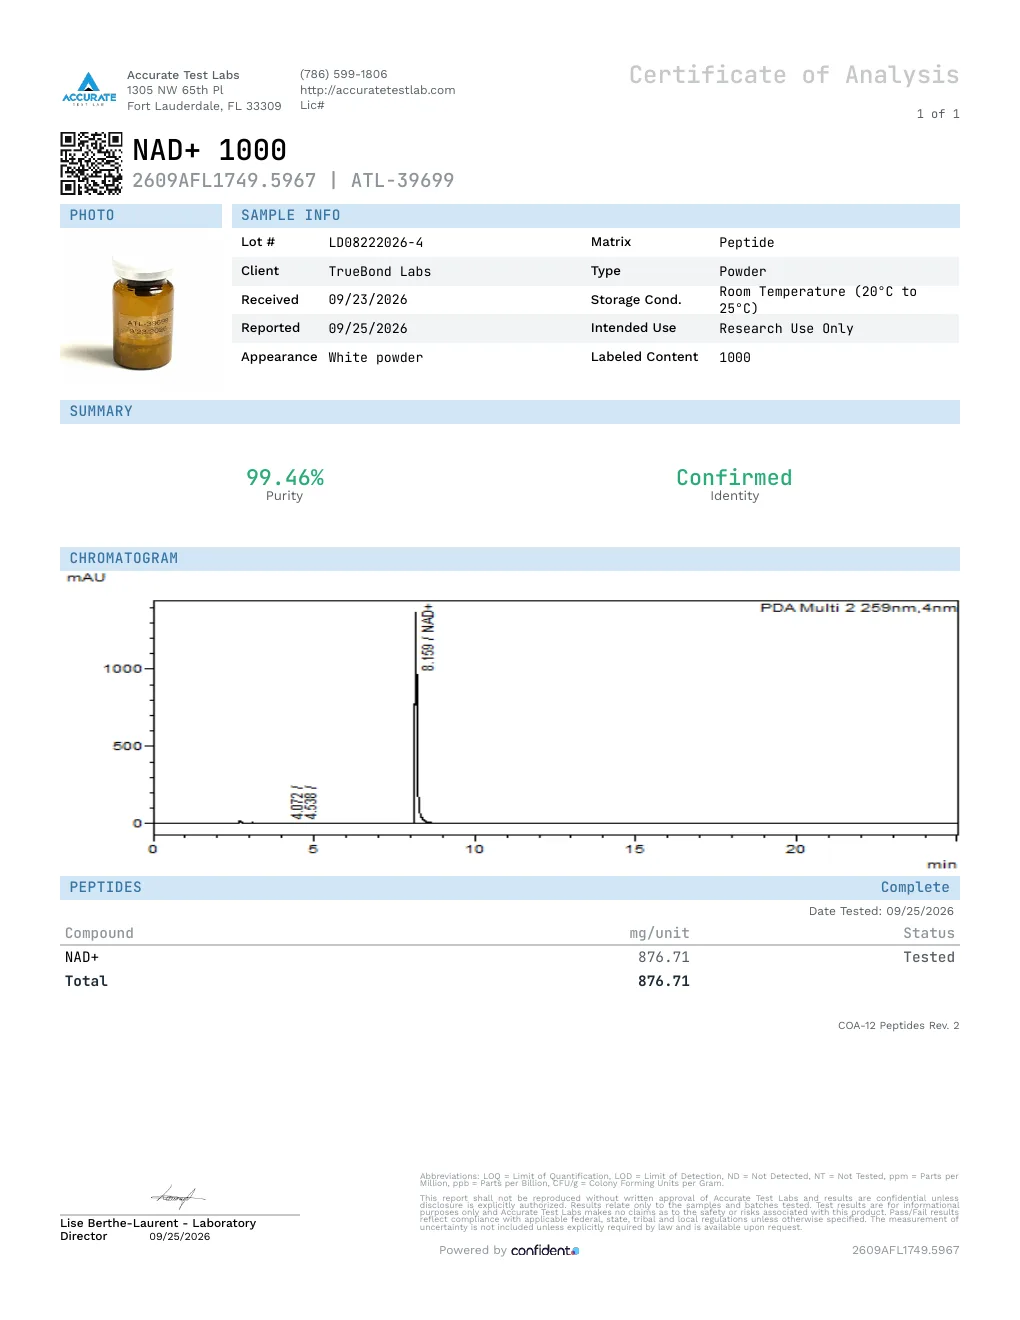Click the Accurate Test Lab logo

89,89
